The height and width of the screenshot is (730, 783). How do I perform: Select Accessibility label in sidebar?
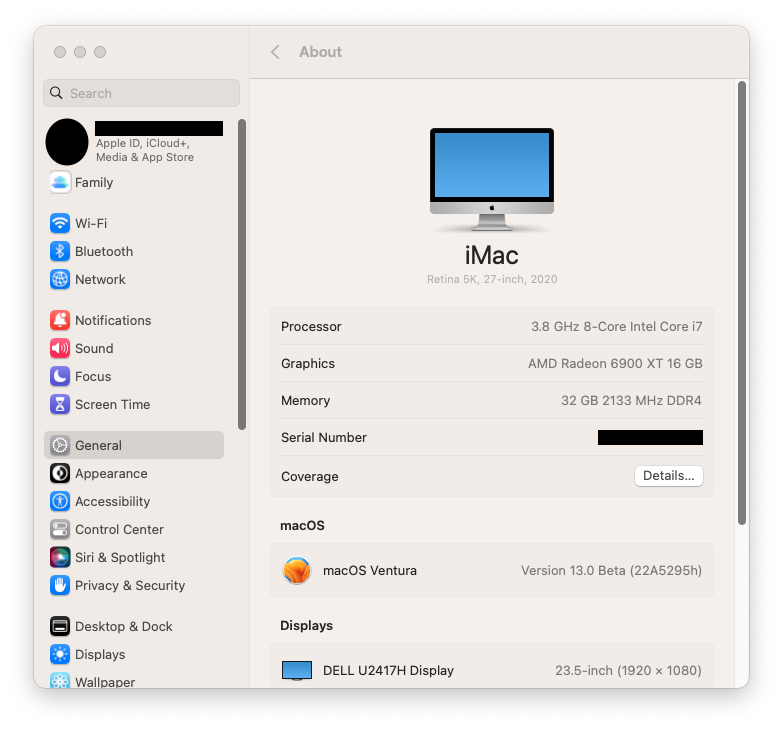112,501
